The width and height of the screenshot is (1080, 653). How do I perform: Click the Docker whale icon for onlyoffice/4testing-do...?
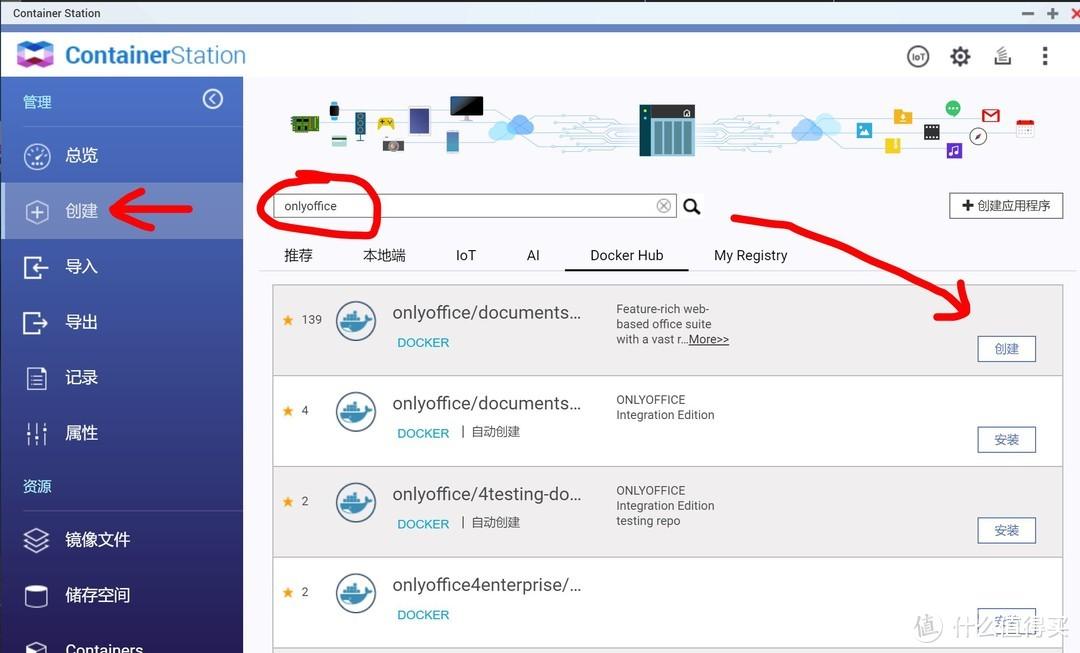(x=355, y=502)
